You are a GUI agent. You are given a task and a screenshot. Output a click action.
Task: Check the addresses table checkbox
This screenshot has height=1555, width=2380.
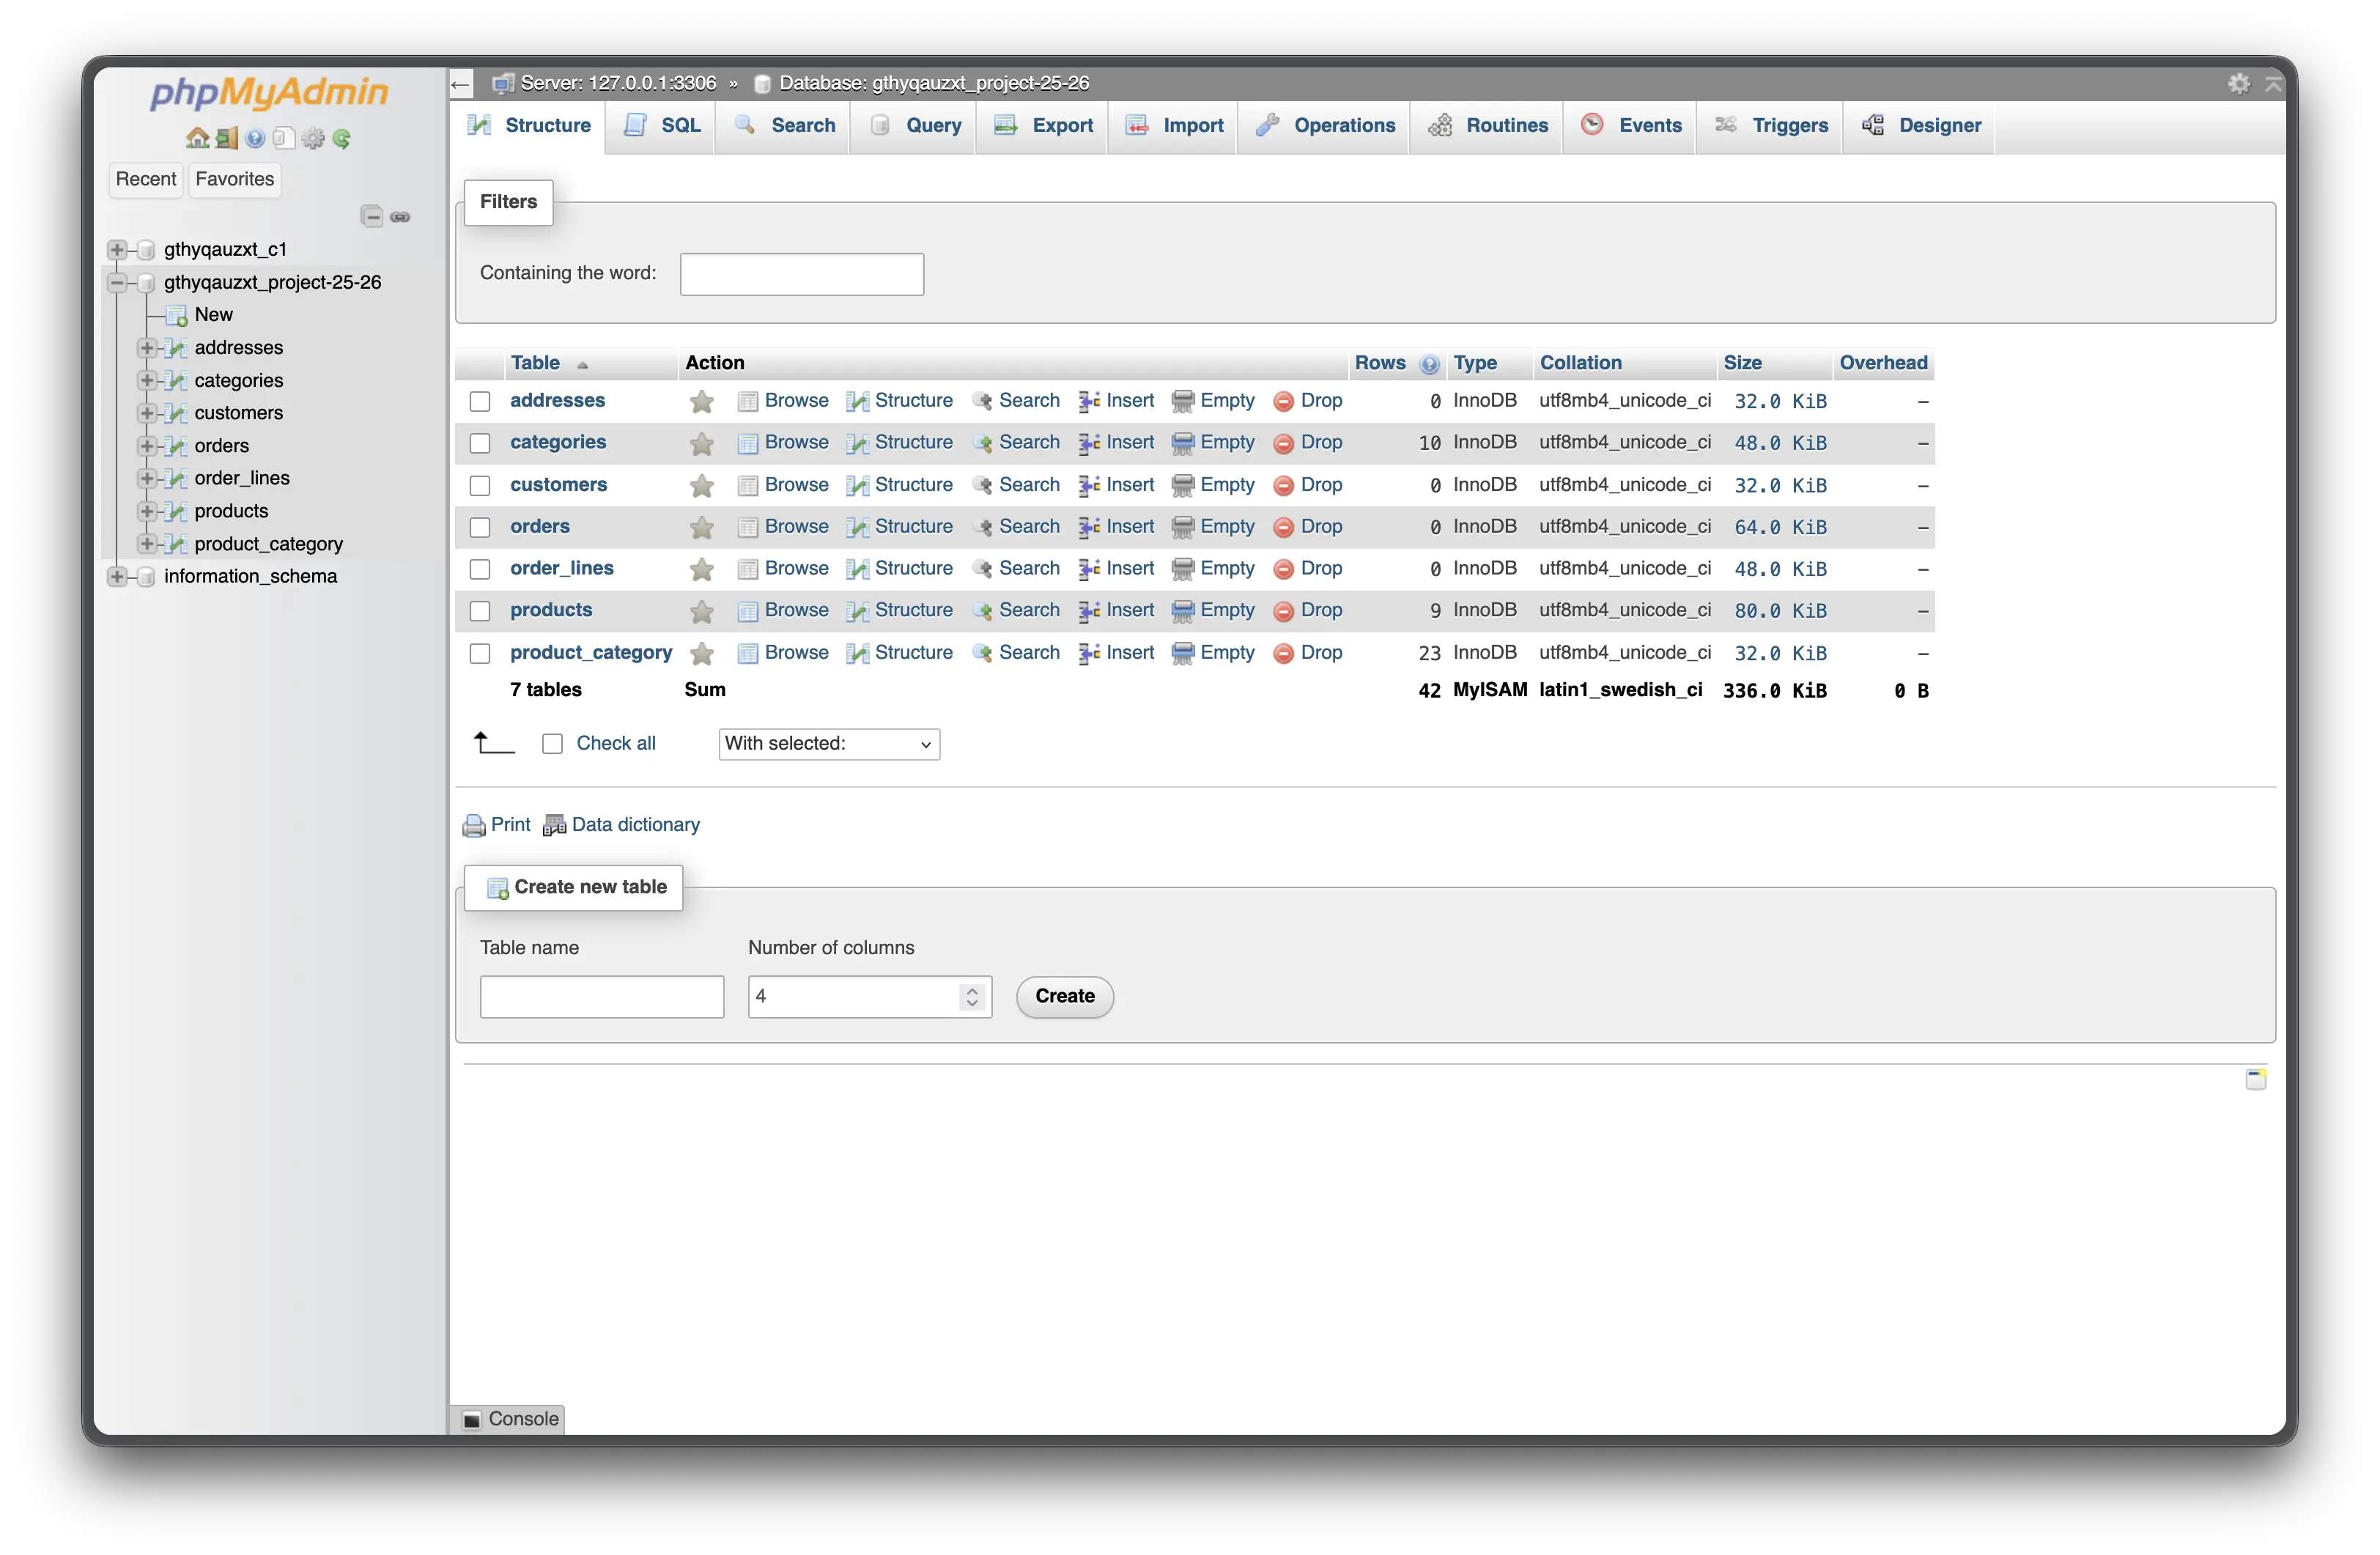pos(480,402)
